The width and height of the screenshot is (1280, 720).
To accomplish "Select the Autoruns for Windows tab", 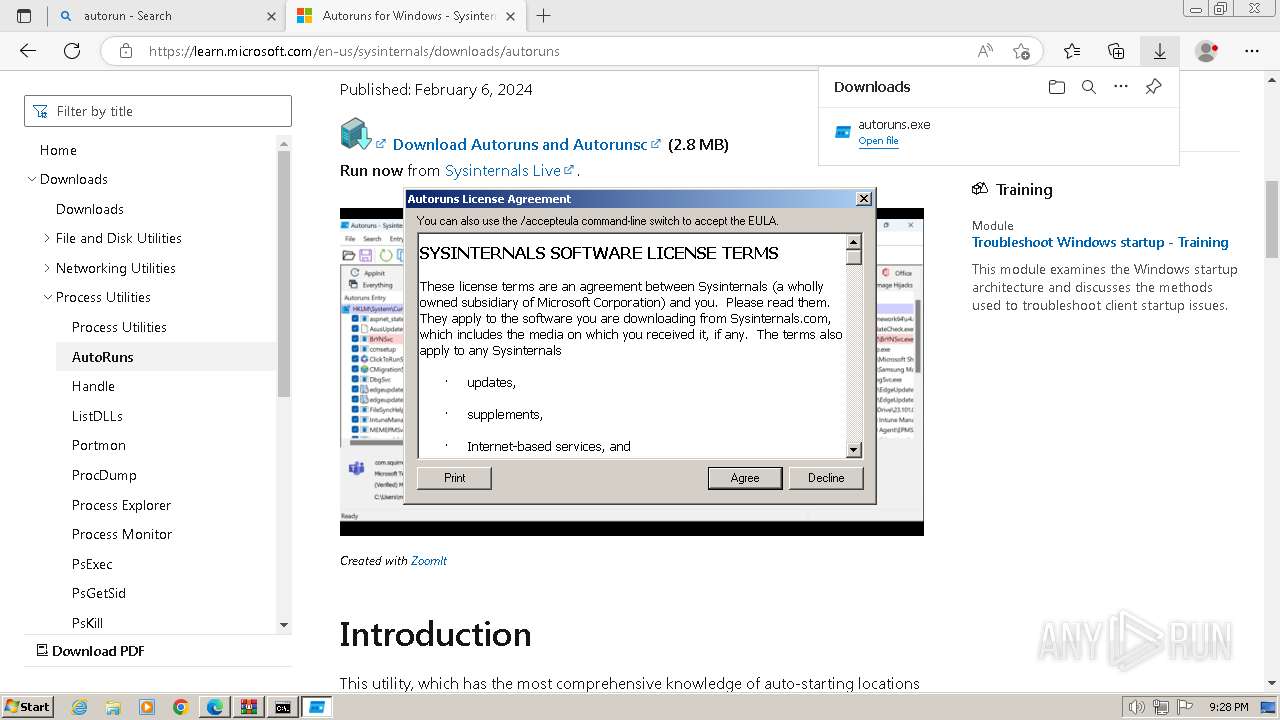I will click(x=407, y=16).
